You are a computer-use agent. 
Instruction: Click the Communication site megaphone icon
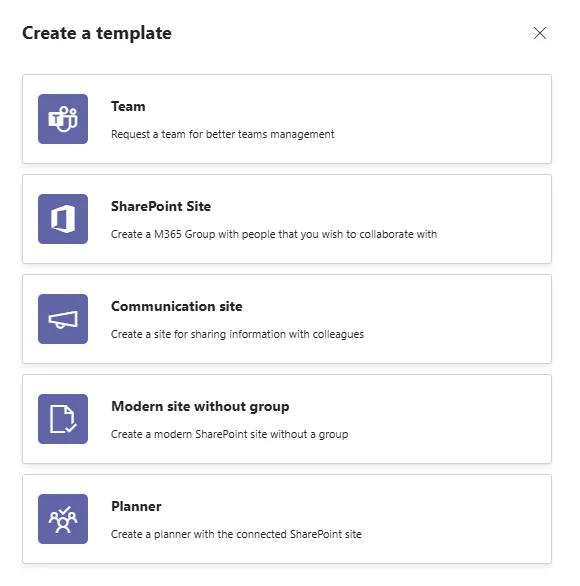pos(63,319)
